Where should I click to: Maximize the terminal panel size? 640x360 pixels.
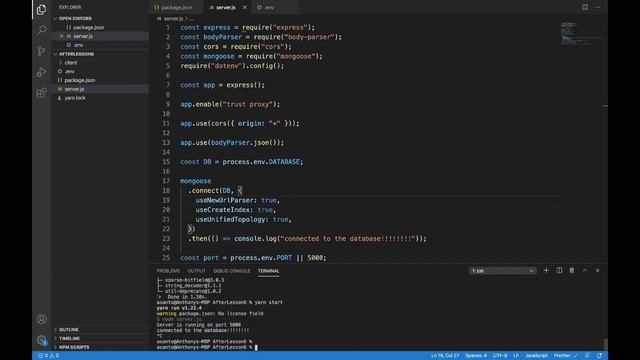click(584, 270)
